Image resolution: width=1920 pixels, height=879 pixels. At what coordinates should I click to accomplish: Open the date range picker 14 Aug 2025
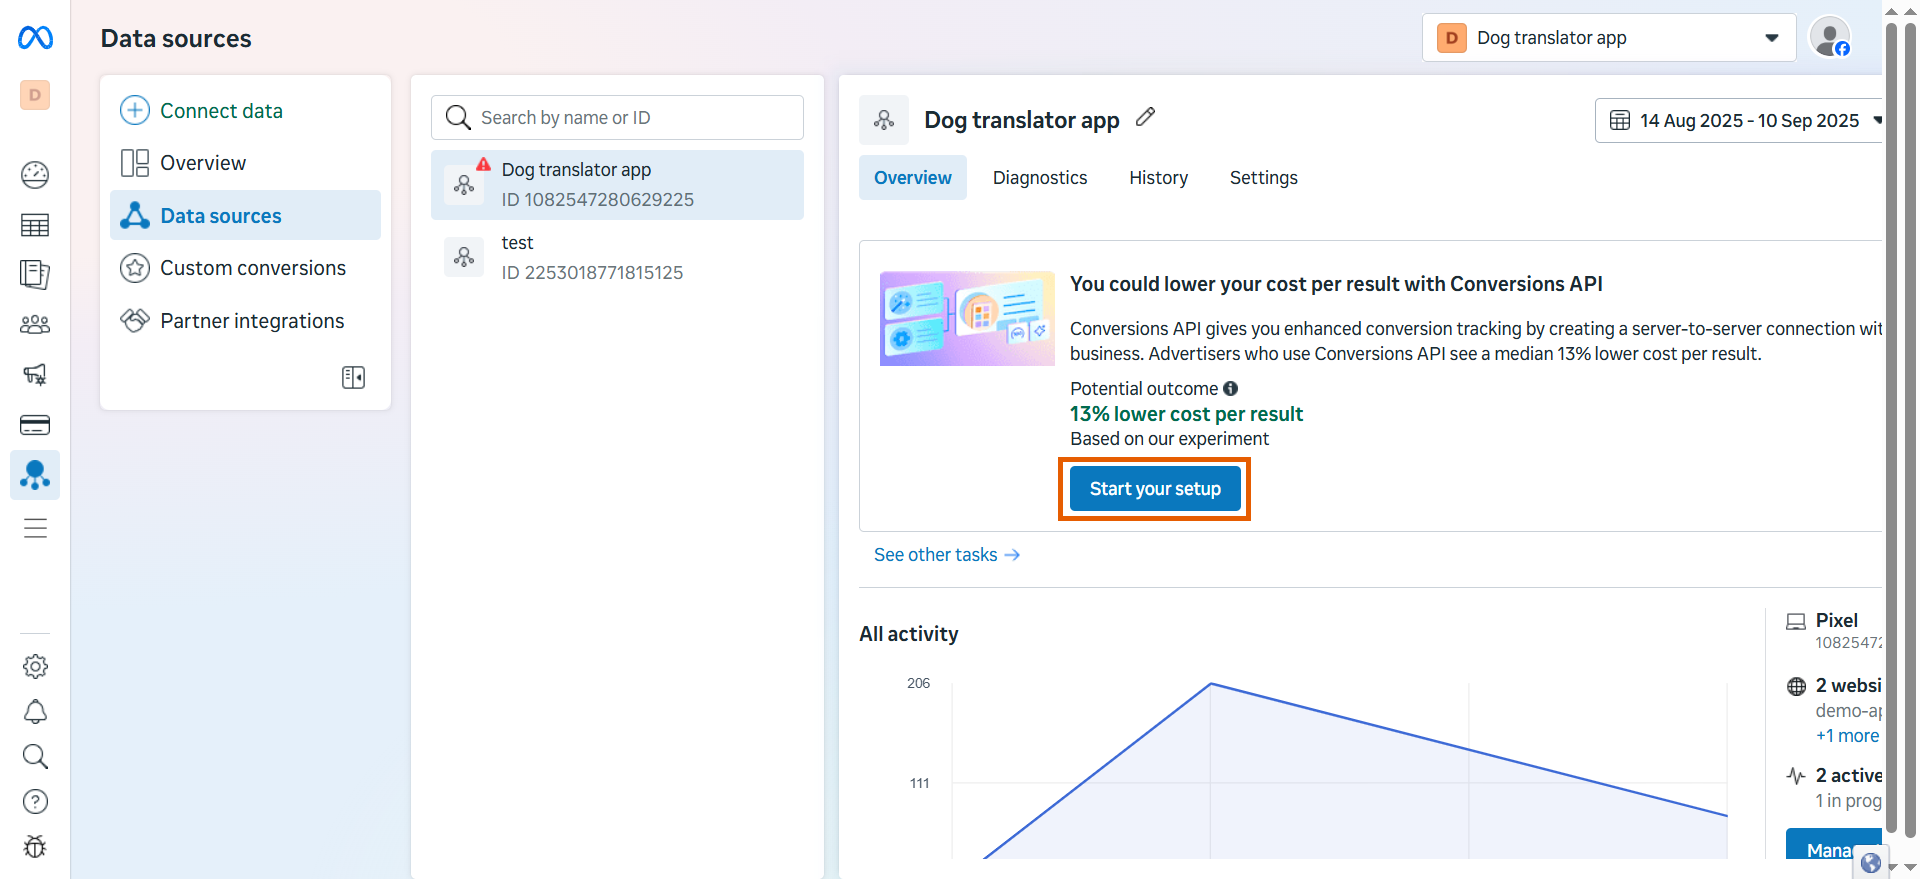point(1740,120)
